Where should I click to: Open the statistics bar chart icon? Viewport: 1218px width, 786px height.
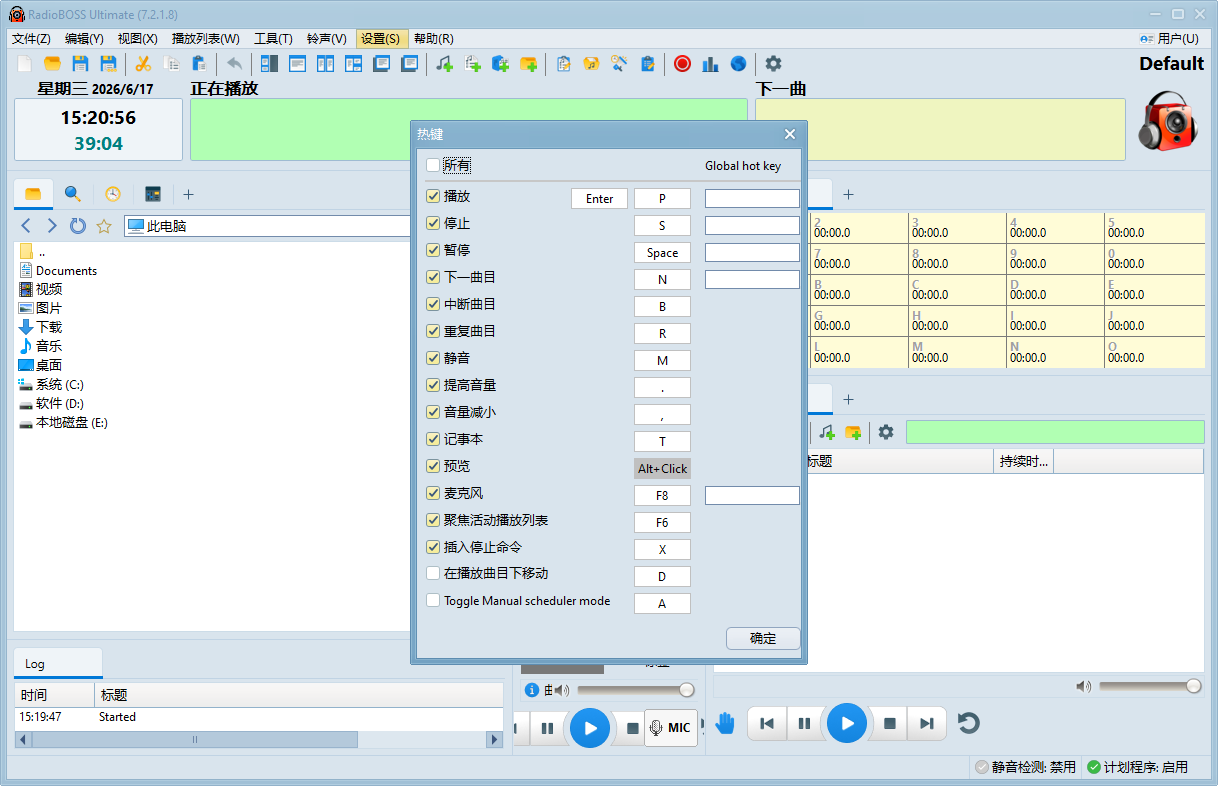point(710,64)
